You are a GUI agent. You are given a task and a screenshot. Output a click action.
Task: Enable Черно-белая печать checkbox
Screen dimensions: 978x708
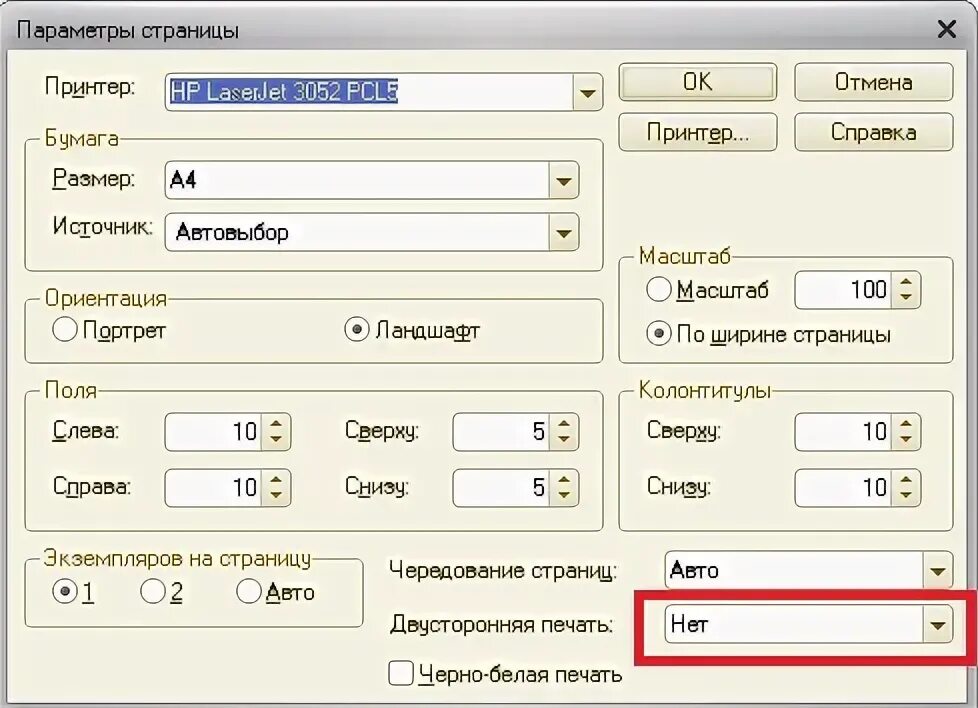(x=400, y=674)
